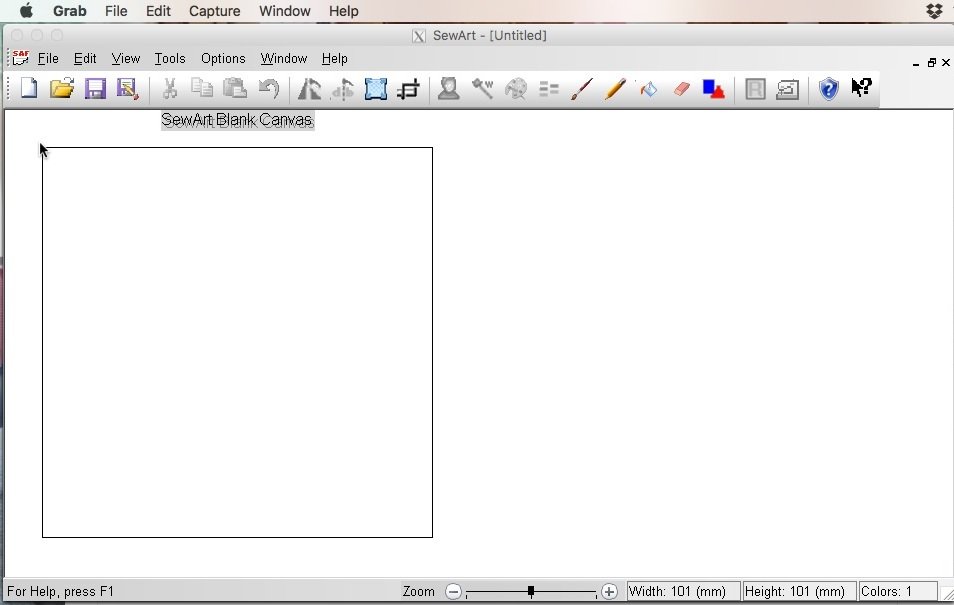954x605 pixels.
Task: Open the Tools menu
Action: [x=170, y=59]
